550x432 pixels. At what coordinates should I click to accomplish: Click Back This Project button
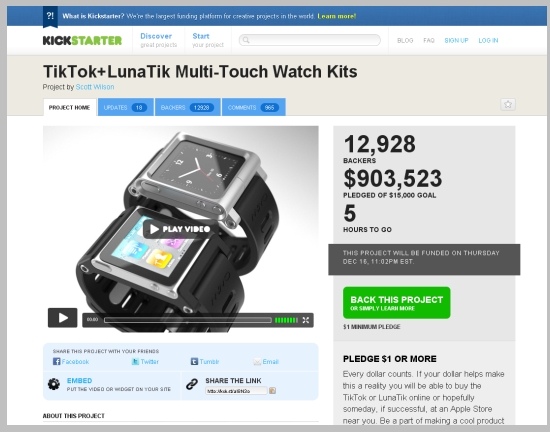[397, 303]
